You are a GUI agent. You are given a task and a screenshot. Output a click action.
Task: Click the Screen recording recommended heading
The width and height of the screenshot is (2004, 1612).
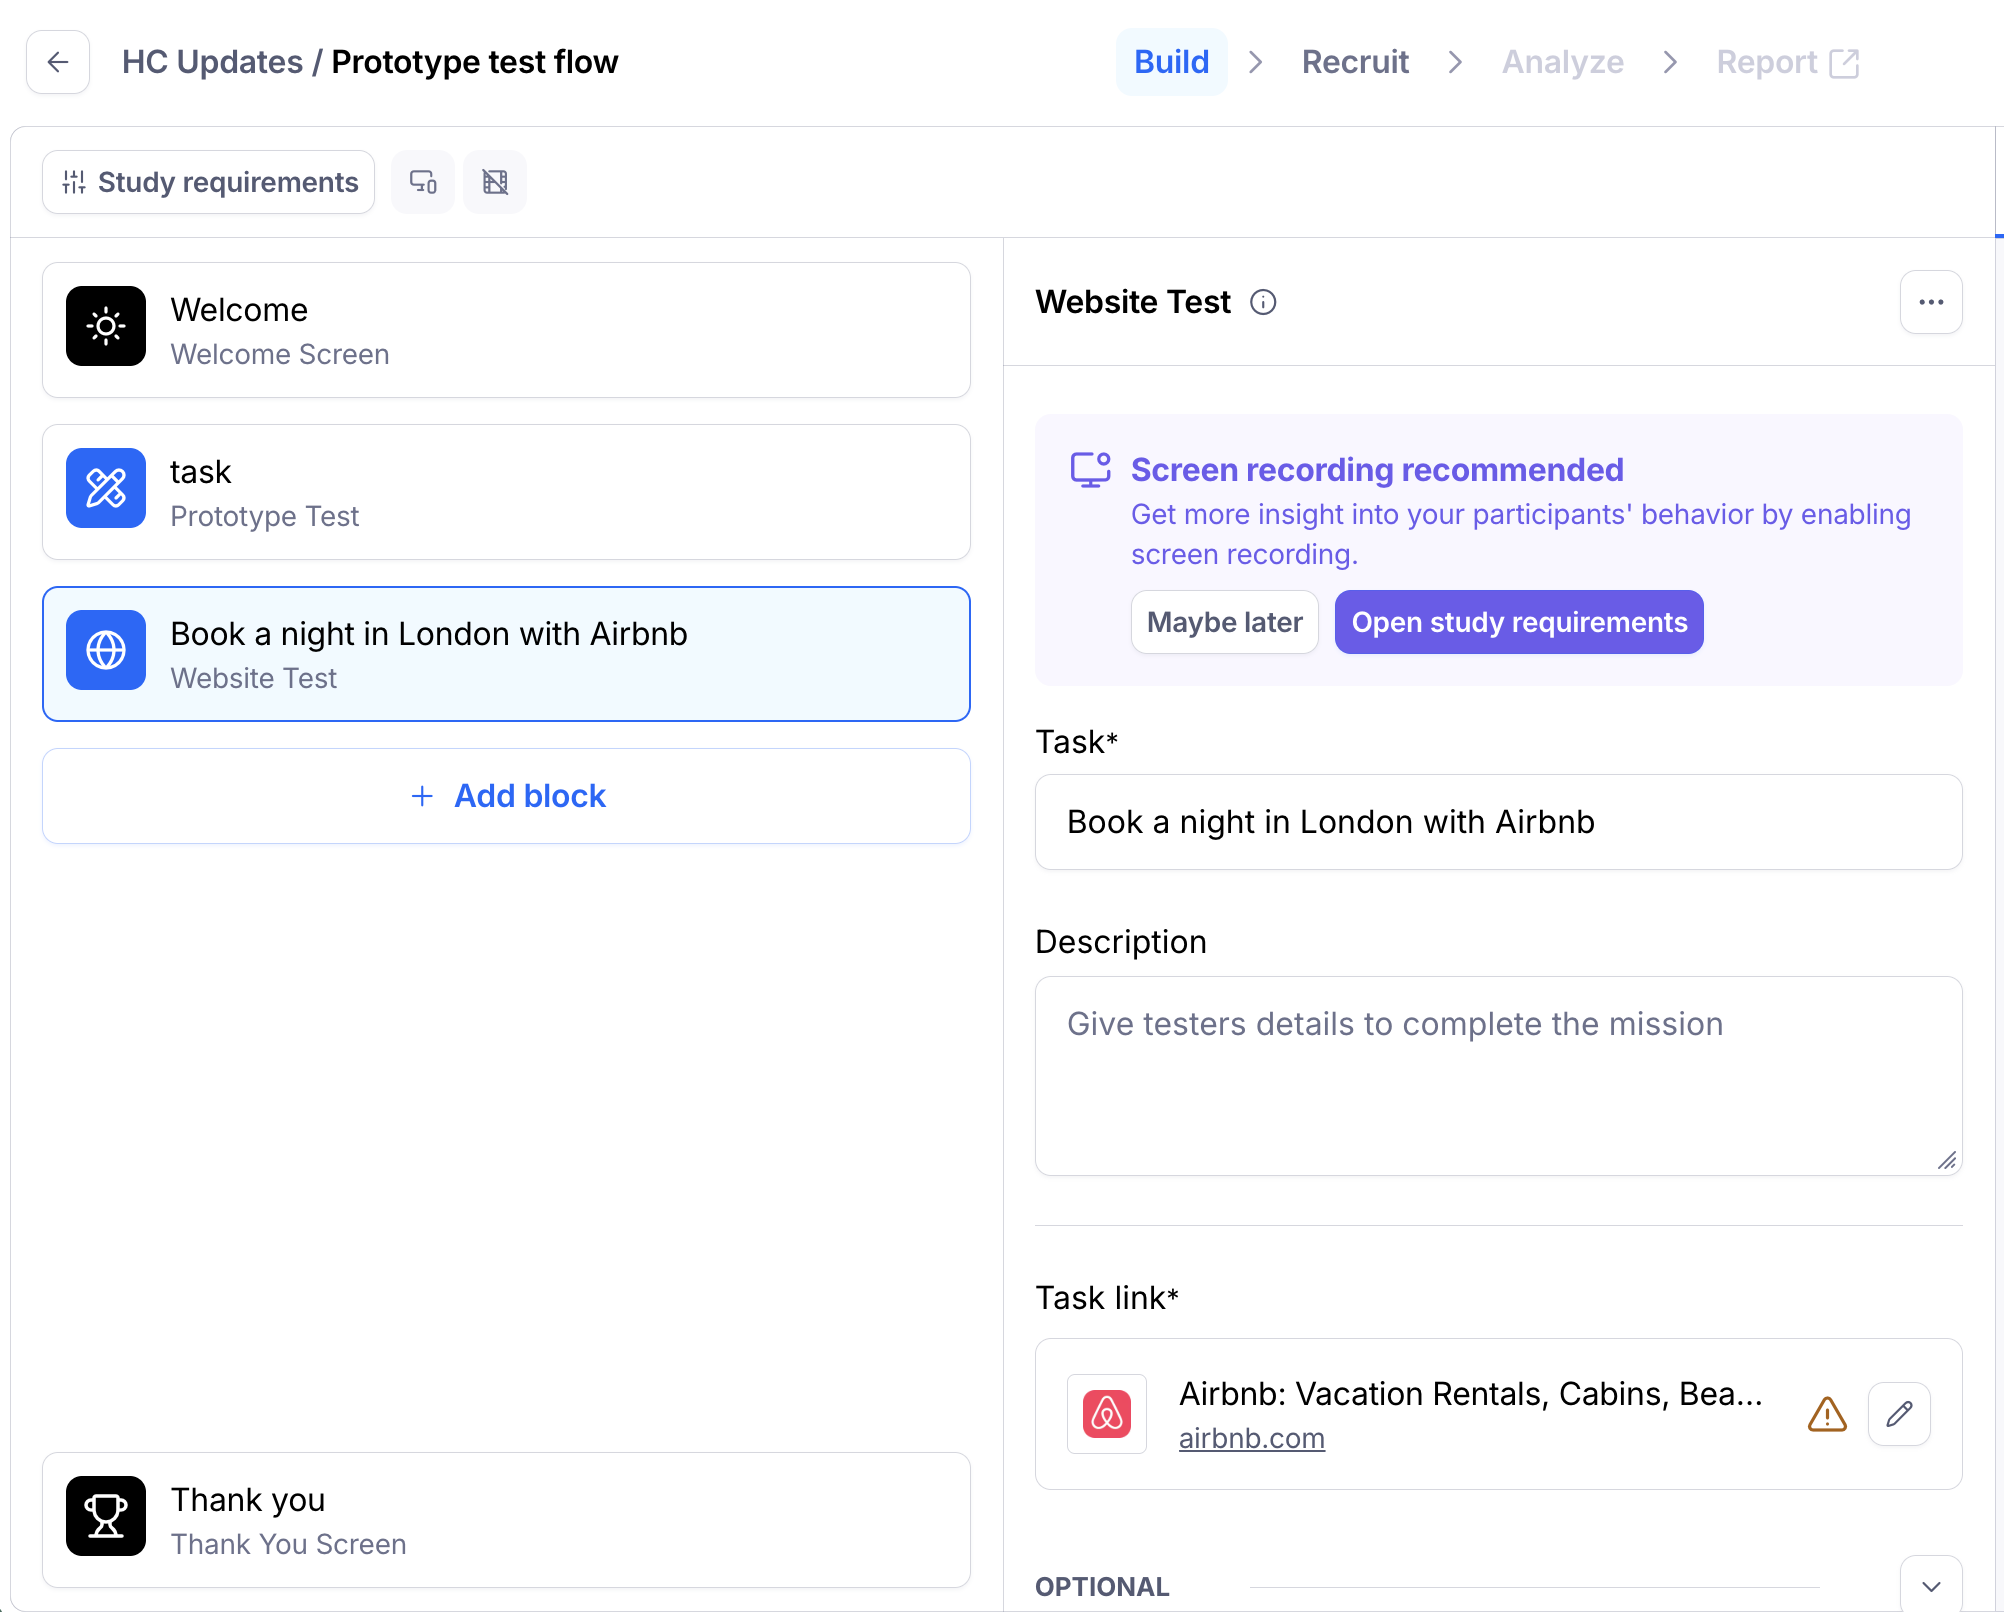pos(1377,470)
